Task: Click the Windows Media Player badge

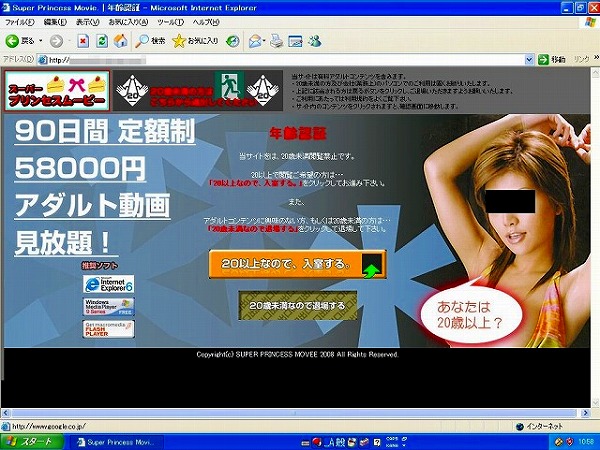Action: pos(109,307)
